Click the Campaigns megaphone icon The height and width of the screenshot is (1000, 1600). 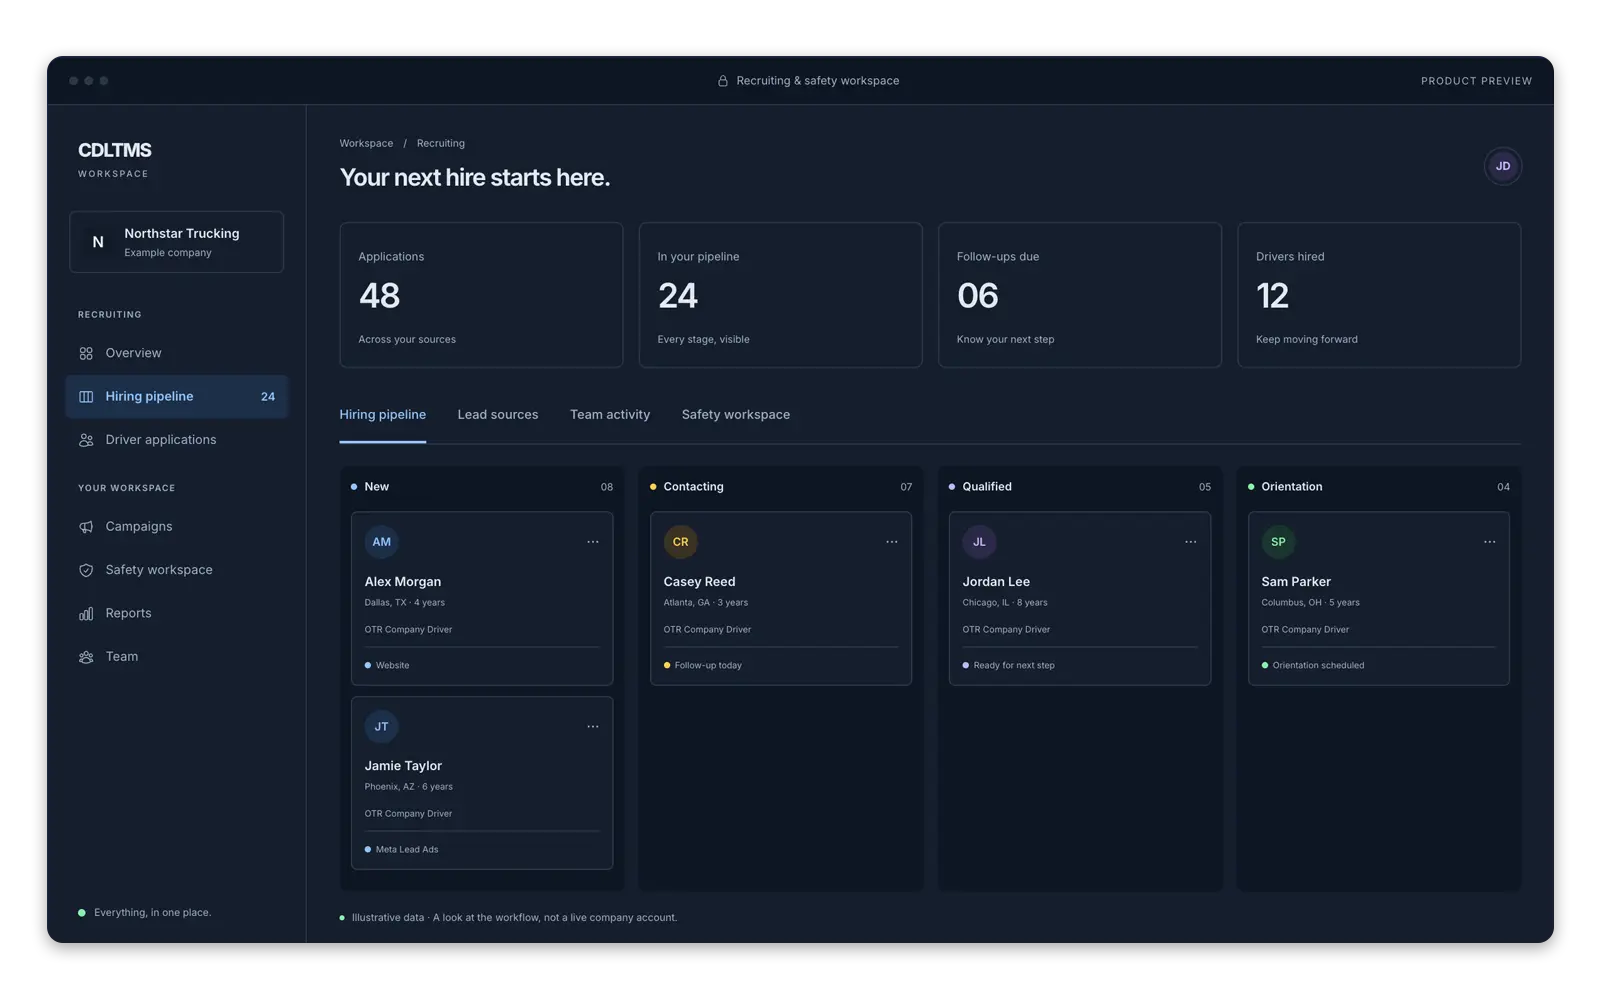tap(86, 527)
